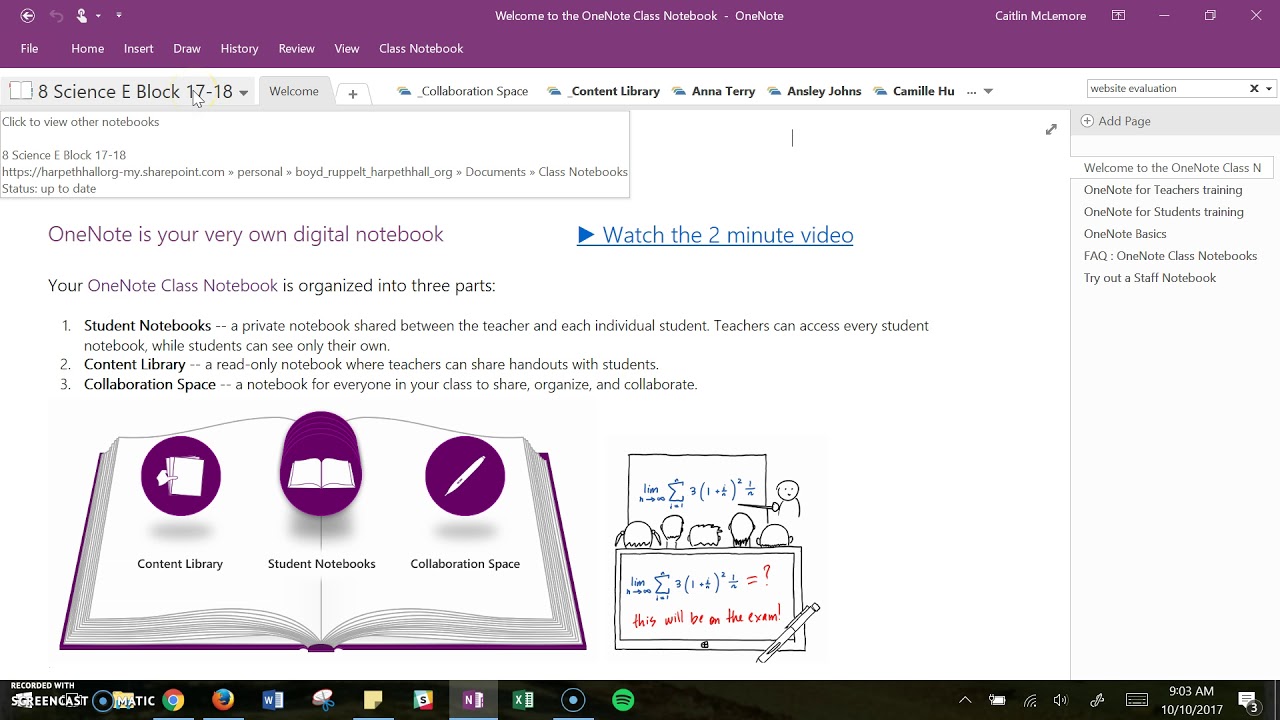The width and height of the screenshot is (1280, 720).
Task: Click Add Page button
Action: (1116, 121)
